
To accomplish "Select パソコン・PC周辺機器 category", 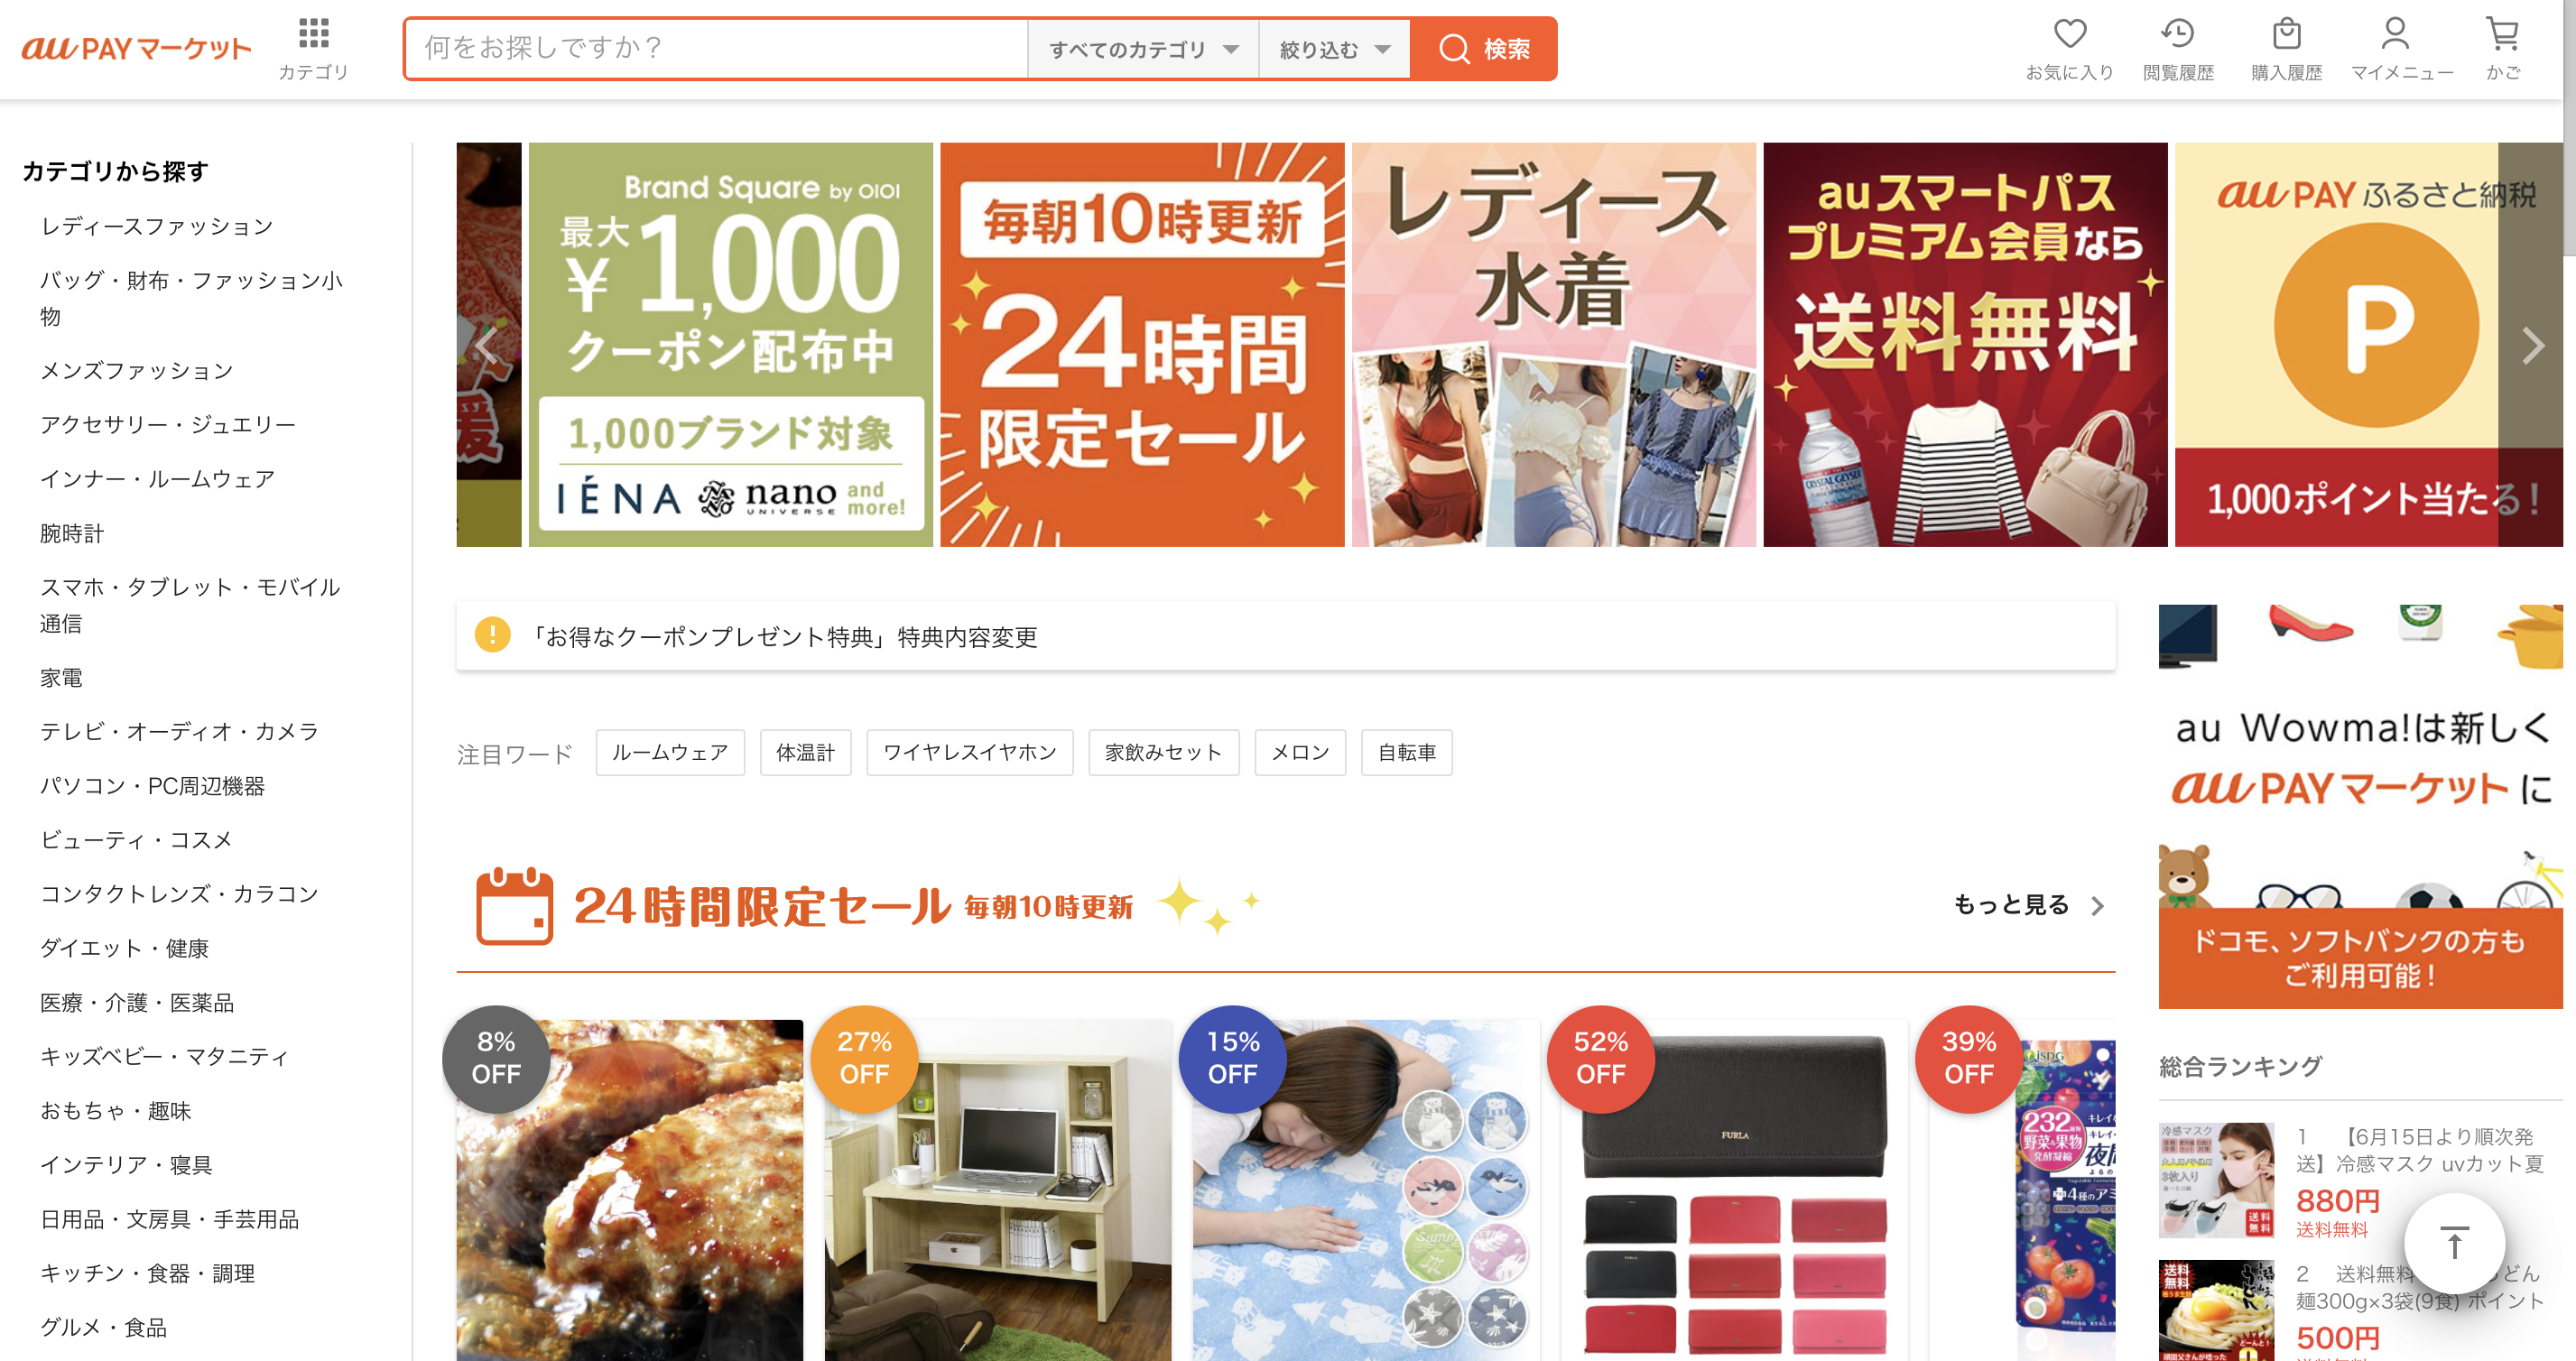I will 152,786.
